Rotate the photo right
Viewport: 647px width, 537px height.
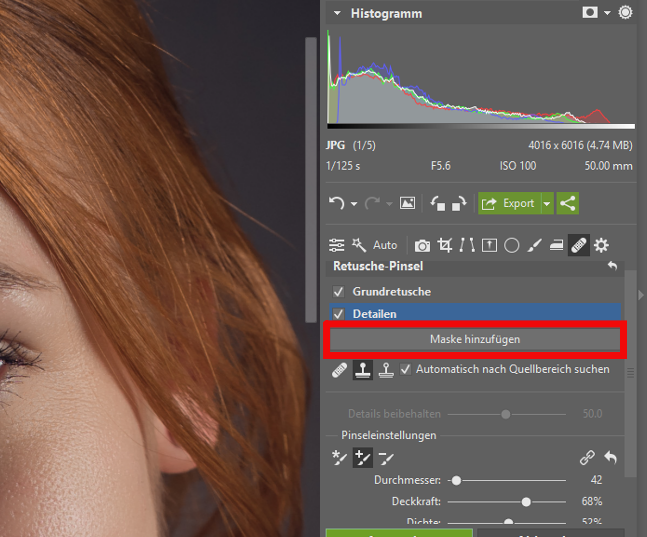pyautogui.click(x=459, y=203)
